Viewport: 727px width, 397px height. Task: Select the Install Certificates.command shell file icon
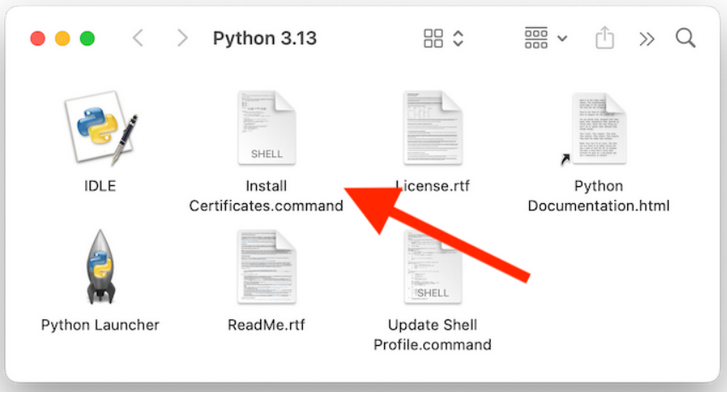coord(267,128)
